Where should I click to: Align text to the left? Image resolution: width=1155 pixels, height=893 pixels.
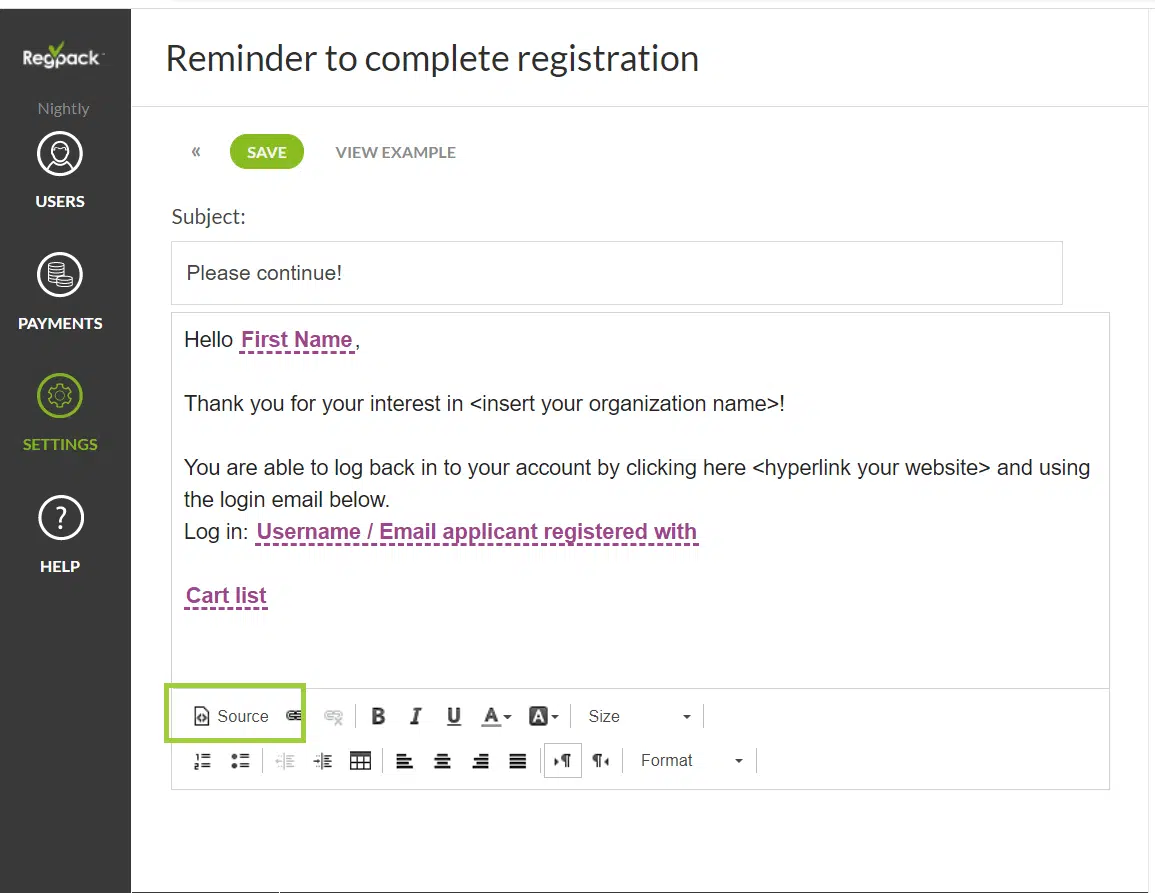pos(404,761)
